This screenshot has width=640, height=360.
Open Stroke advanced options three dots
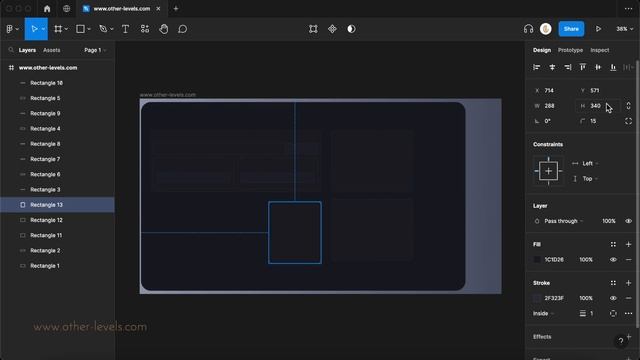tap(629, 313)
